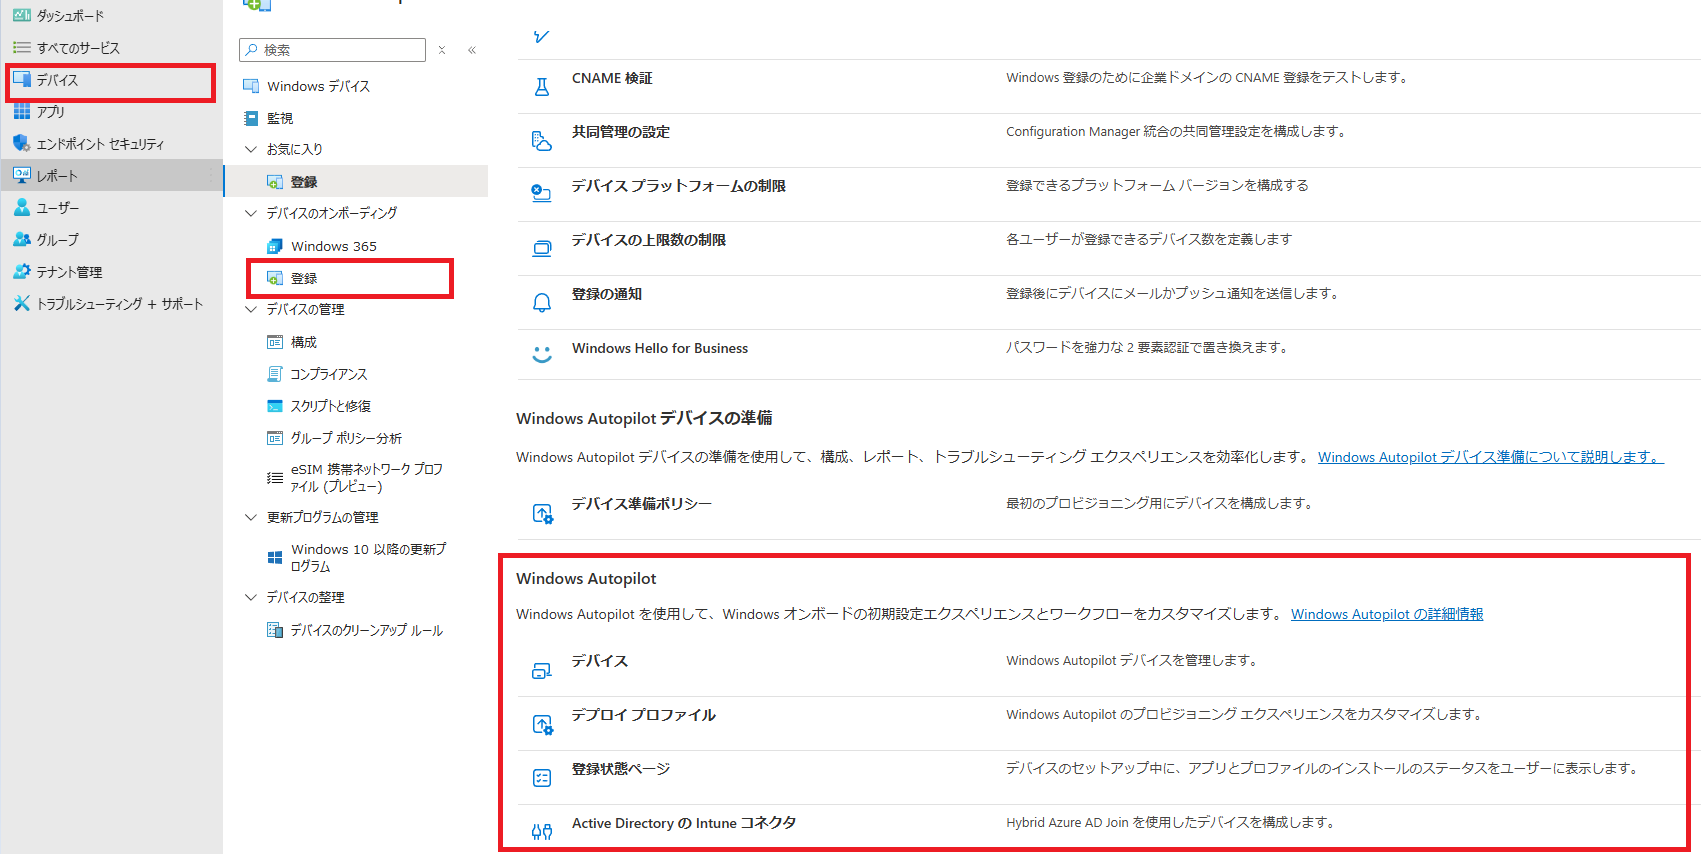Click the トラブルシューティング + サポート wrench icon
This screenshot has height=854, width=1701.
22,304
